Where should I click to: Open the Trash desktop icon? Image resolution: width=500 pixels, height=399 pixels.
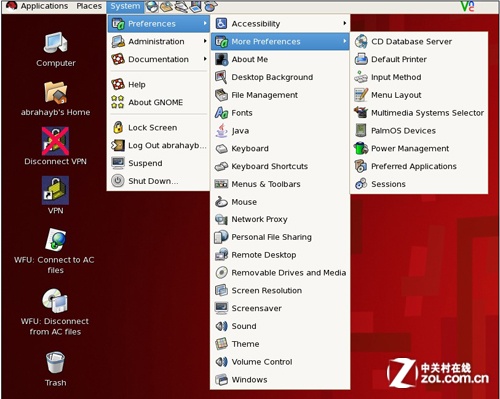pos(55,362)
